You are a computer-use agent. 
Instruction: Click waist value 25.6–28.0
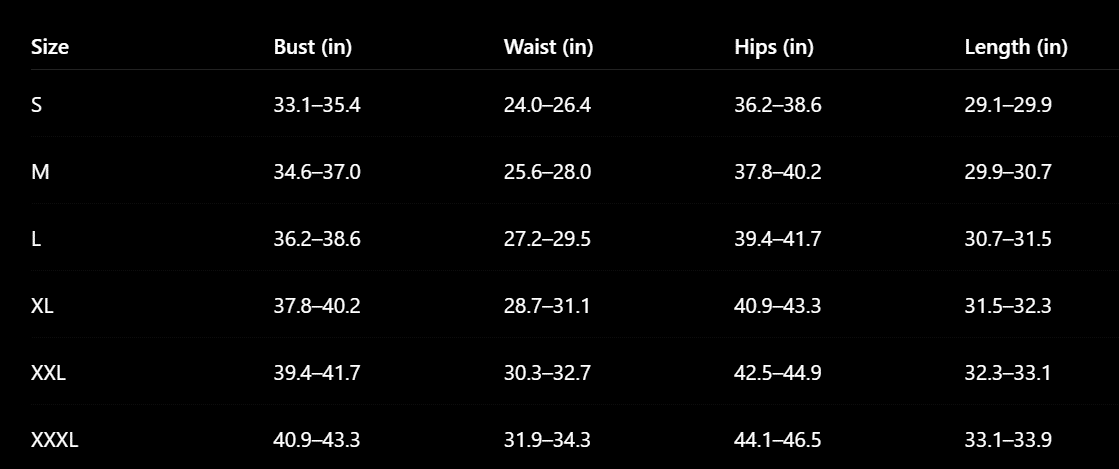(547, 172)
